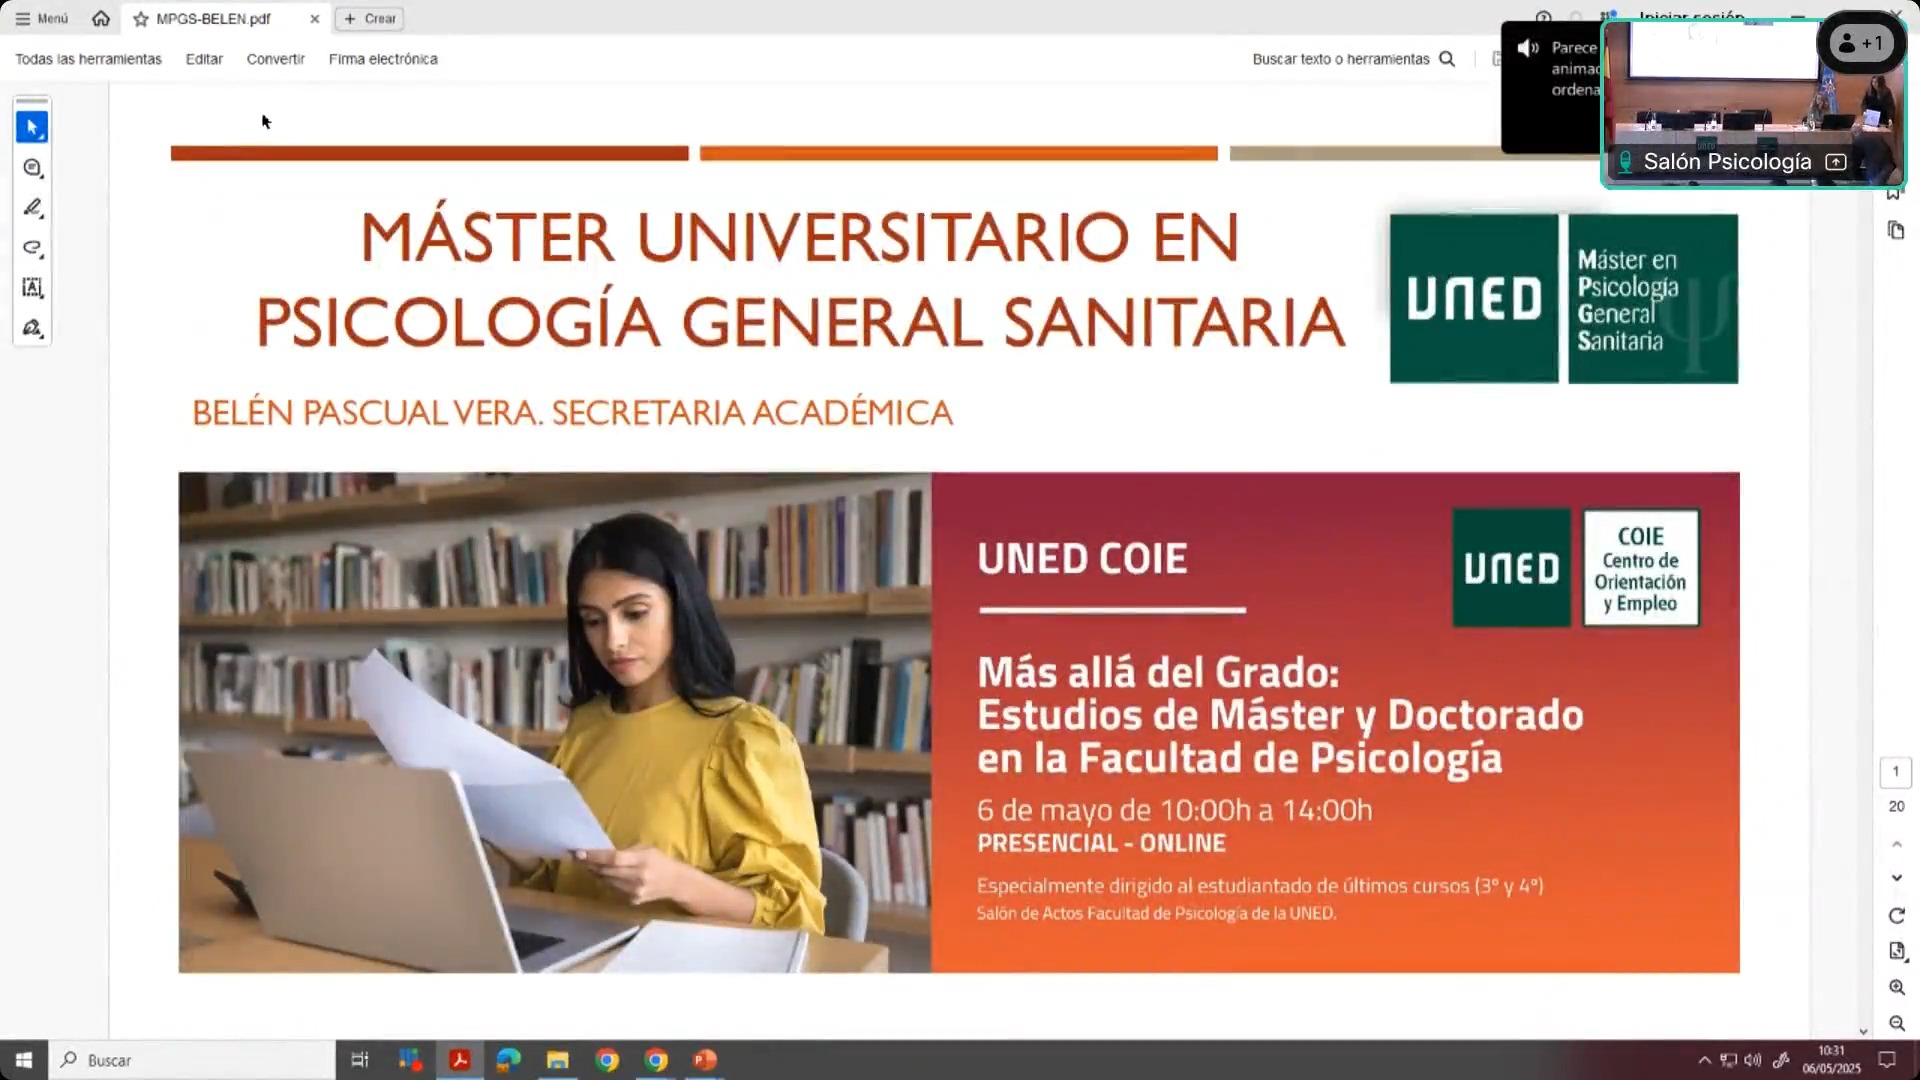Viewport: 1920px width, 1080px height.
Task: Choose the freehand draw tool
Action: point(32,248)
